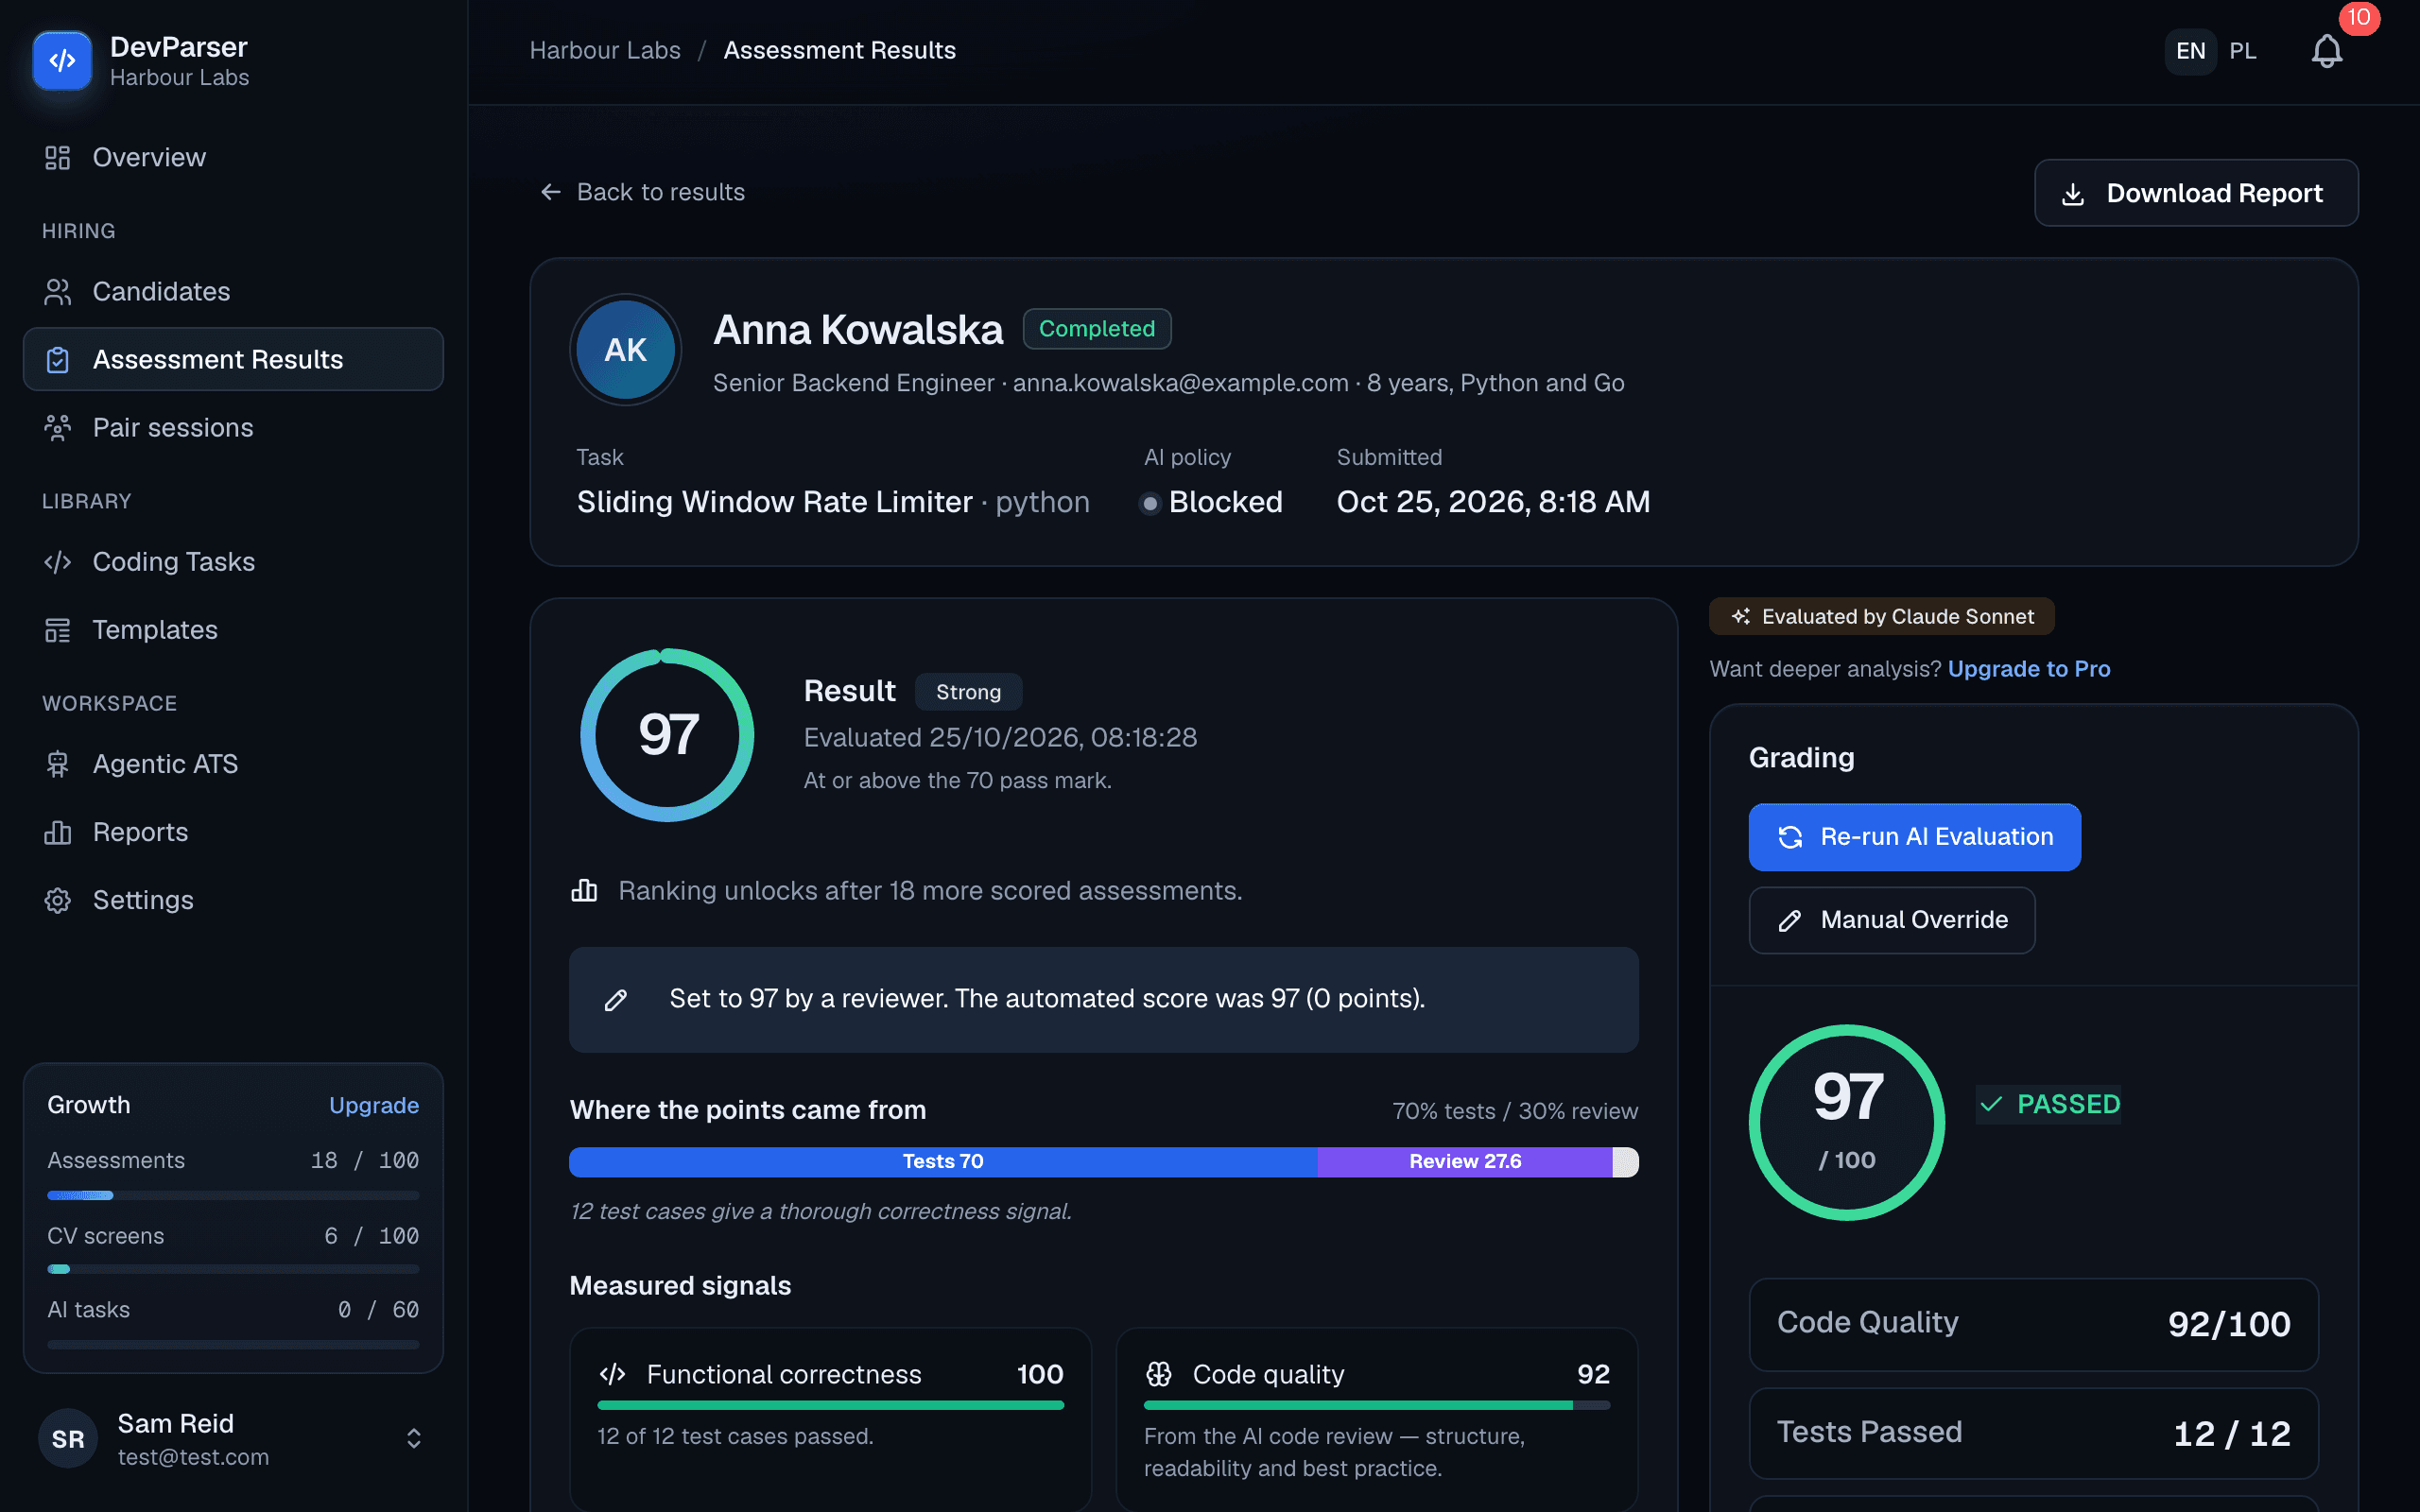Click the Upgrade link in Growth card
This screenshot has width=2420, height=1512.
374,1105
